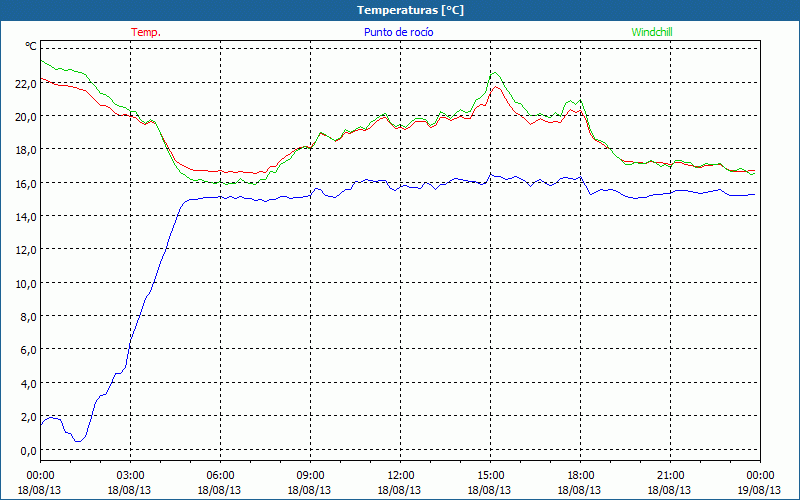Click the 22,0 value on the y-axis
Image resolution: width=800 pixels, height=500 pixels.
[26, 84]
